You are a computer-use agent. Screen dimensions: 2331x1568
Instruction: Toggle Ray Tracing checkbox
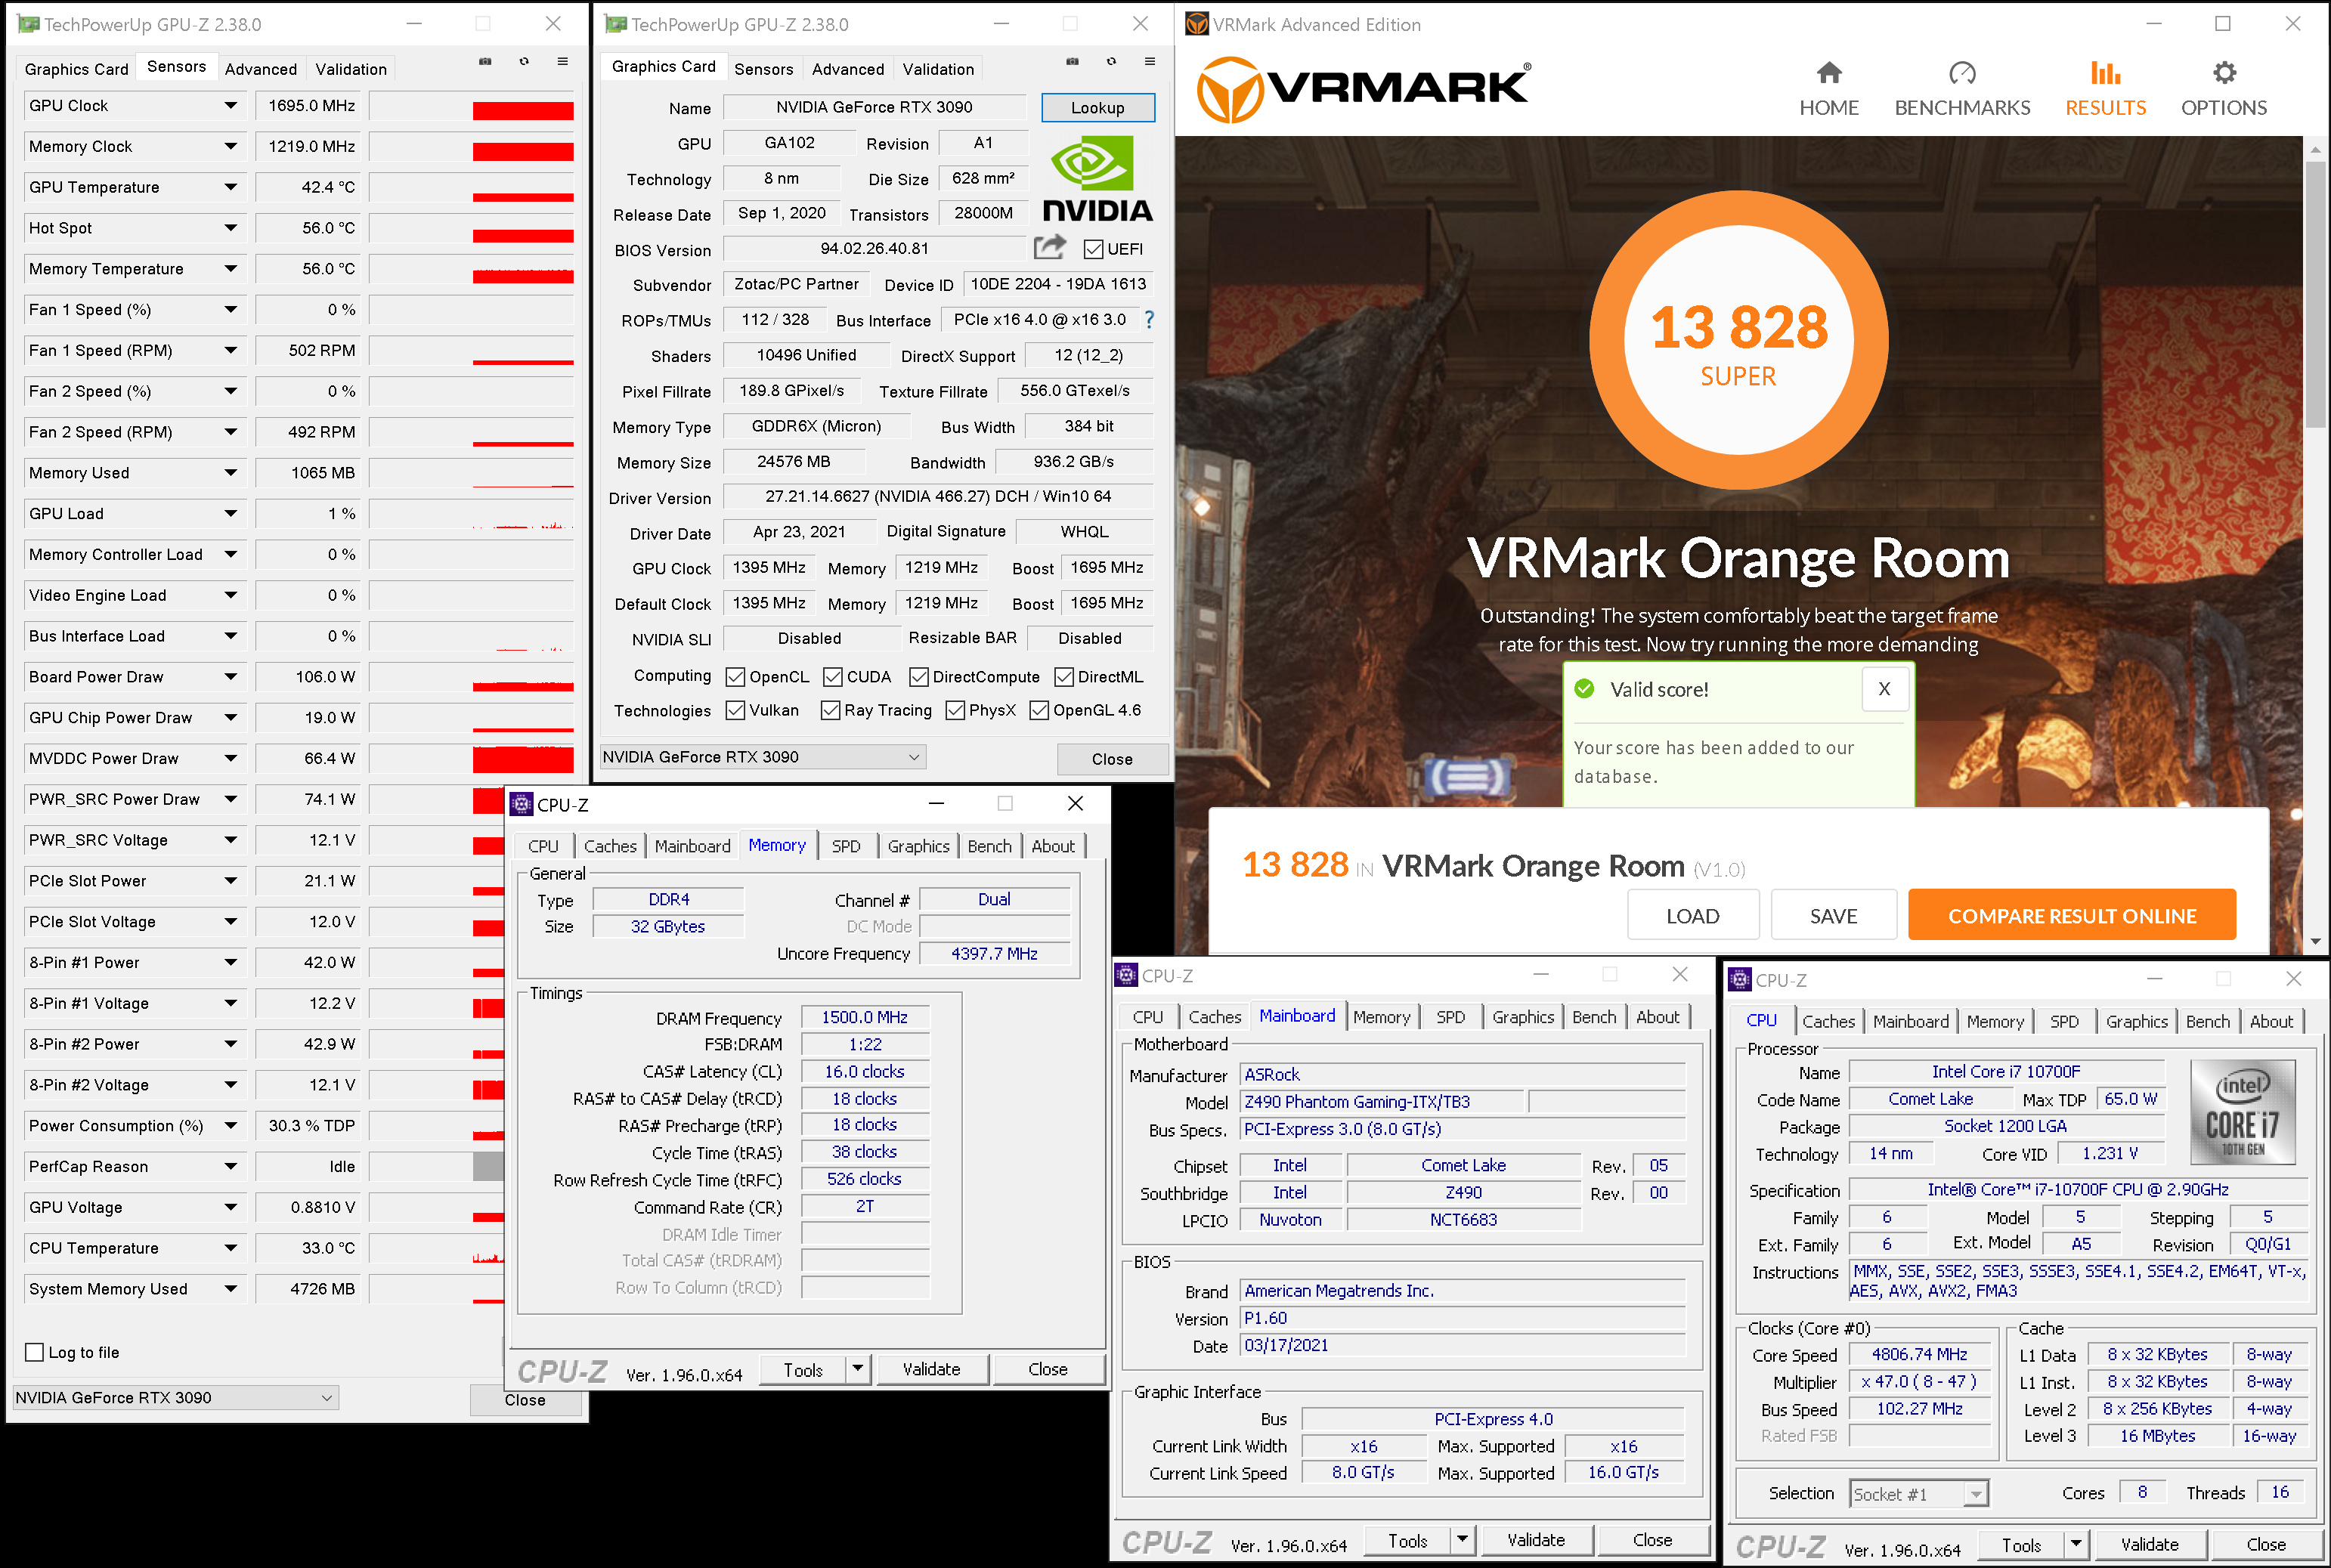[830, 710]
